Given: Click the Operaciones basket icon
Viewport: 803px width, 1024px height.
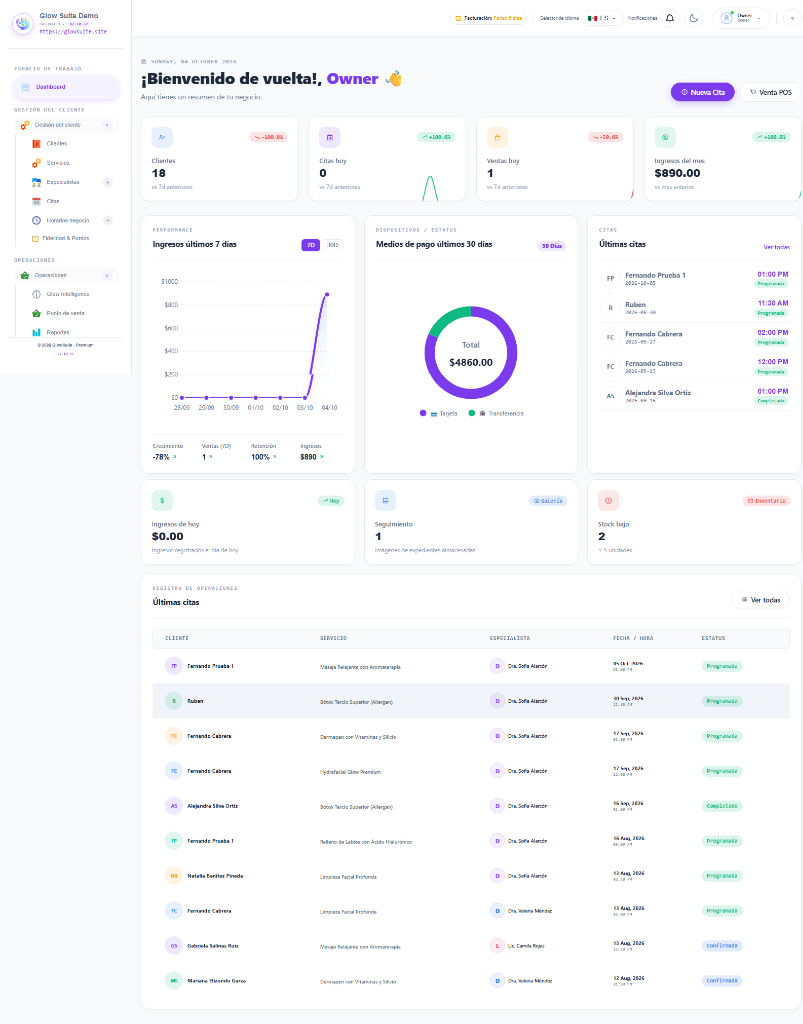Looking at the screenshot, I should pos(25,276).
